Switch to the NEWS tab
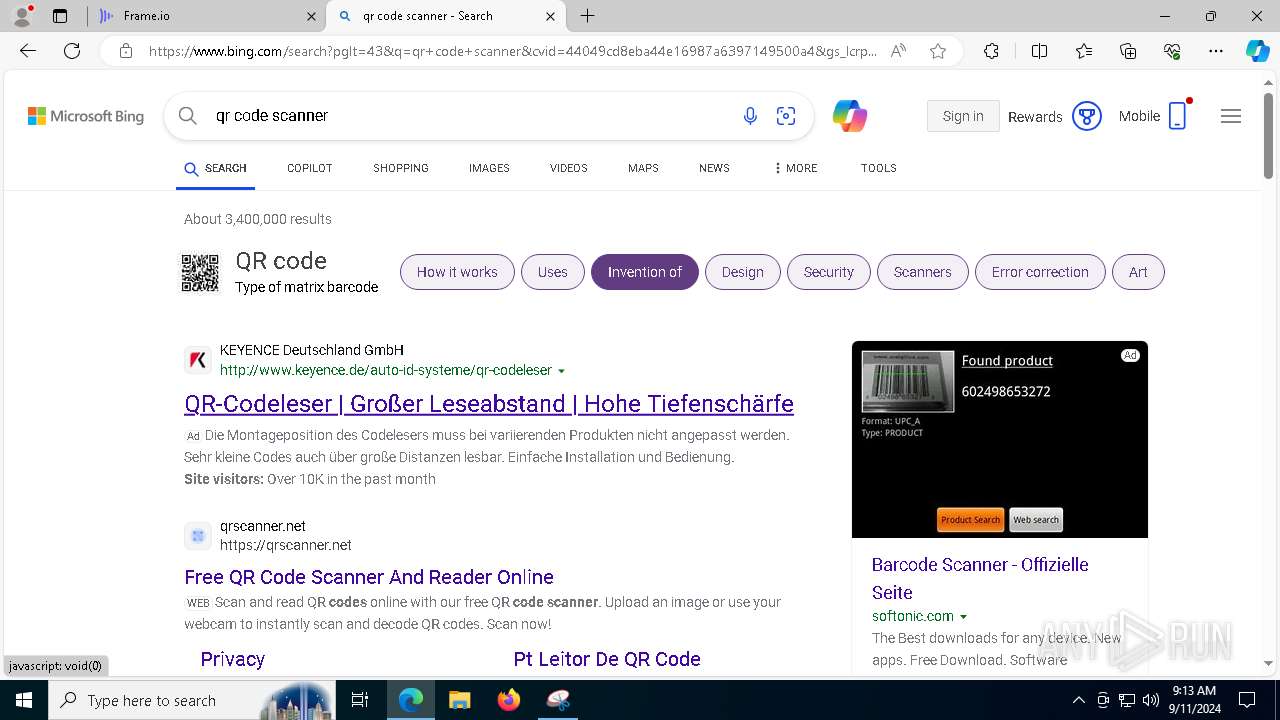Viewport: 1280px width, 720px height. pyautogui.click(x=714, y=168)
